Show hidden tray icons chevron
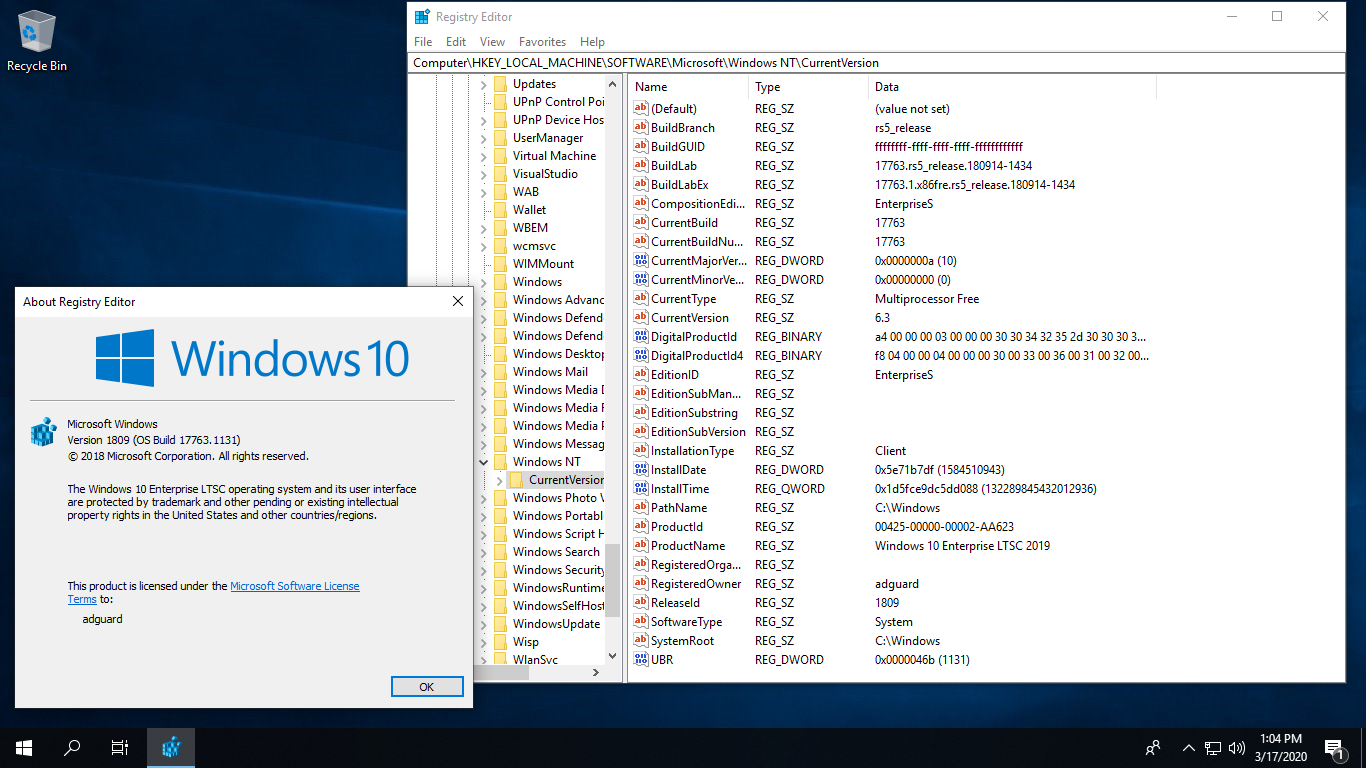Image resolution: width=1366 pixels, height=768 pixels. (1188, 747)
